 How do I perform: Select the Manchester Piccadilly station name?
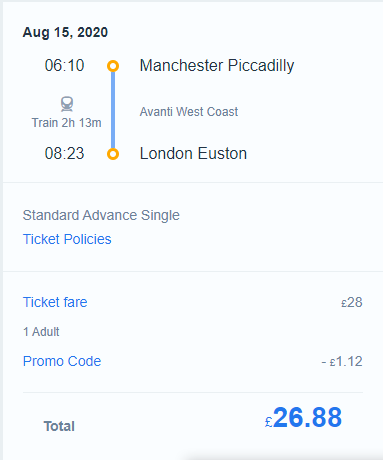(217, 65)
